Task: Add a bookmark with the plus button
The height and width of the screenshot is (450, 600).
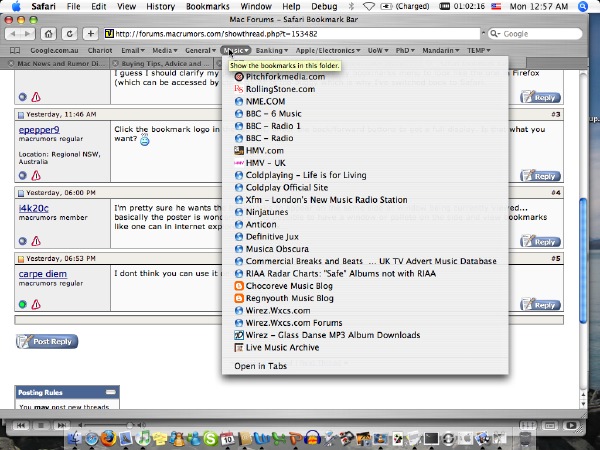Action: [x=91, y=34]
